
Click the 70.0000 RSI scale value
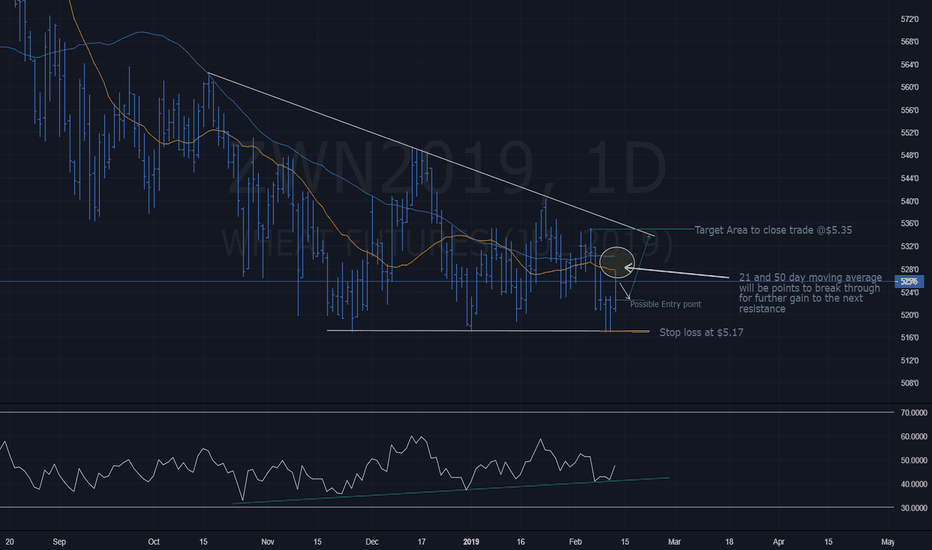point(914,413)
